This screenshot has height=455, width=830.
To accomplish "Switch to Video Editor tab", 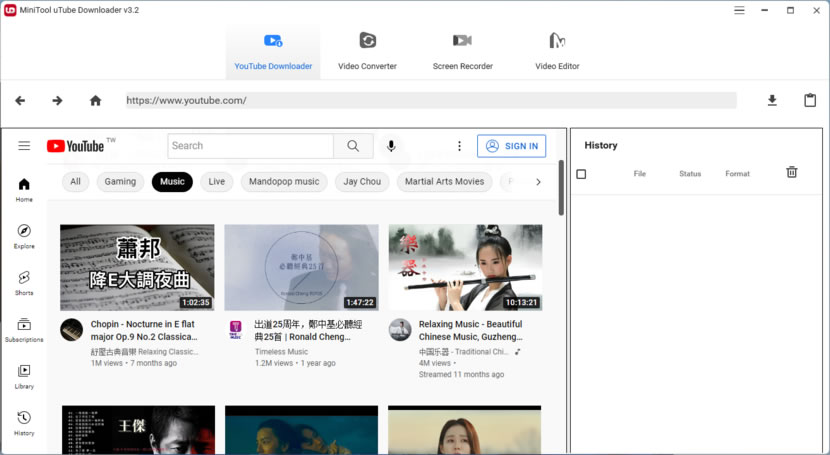I will click(557, 51).
